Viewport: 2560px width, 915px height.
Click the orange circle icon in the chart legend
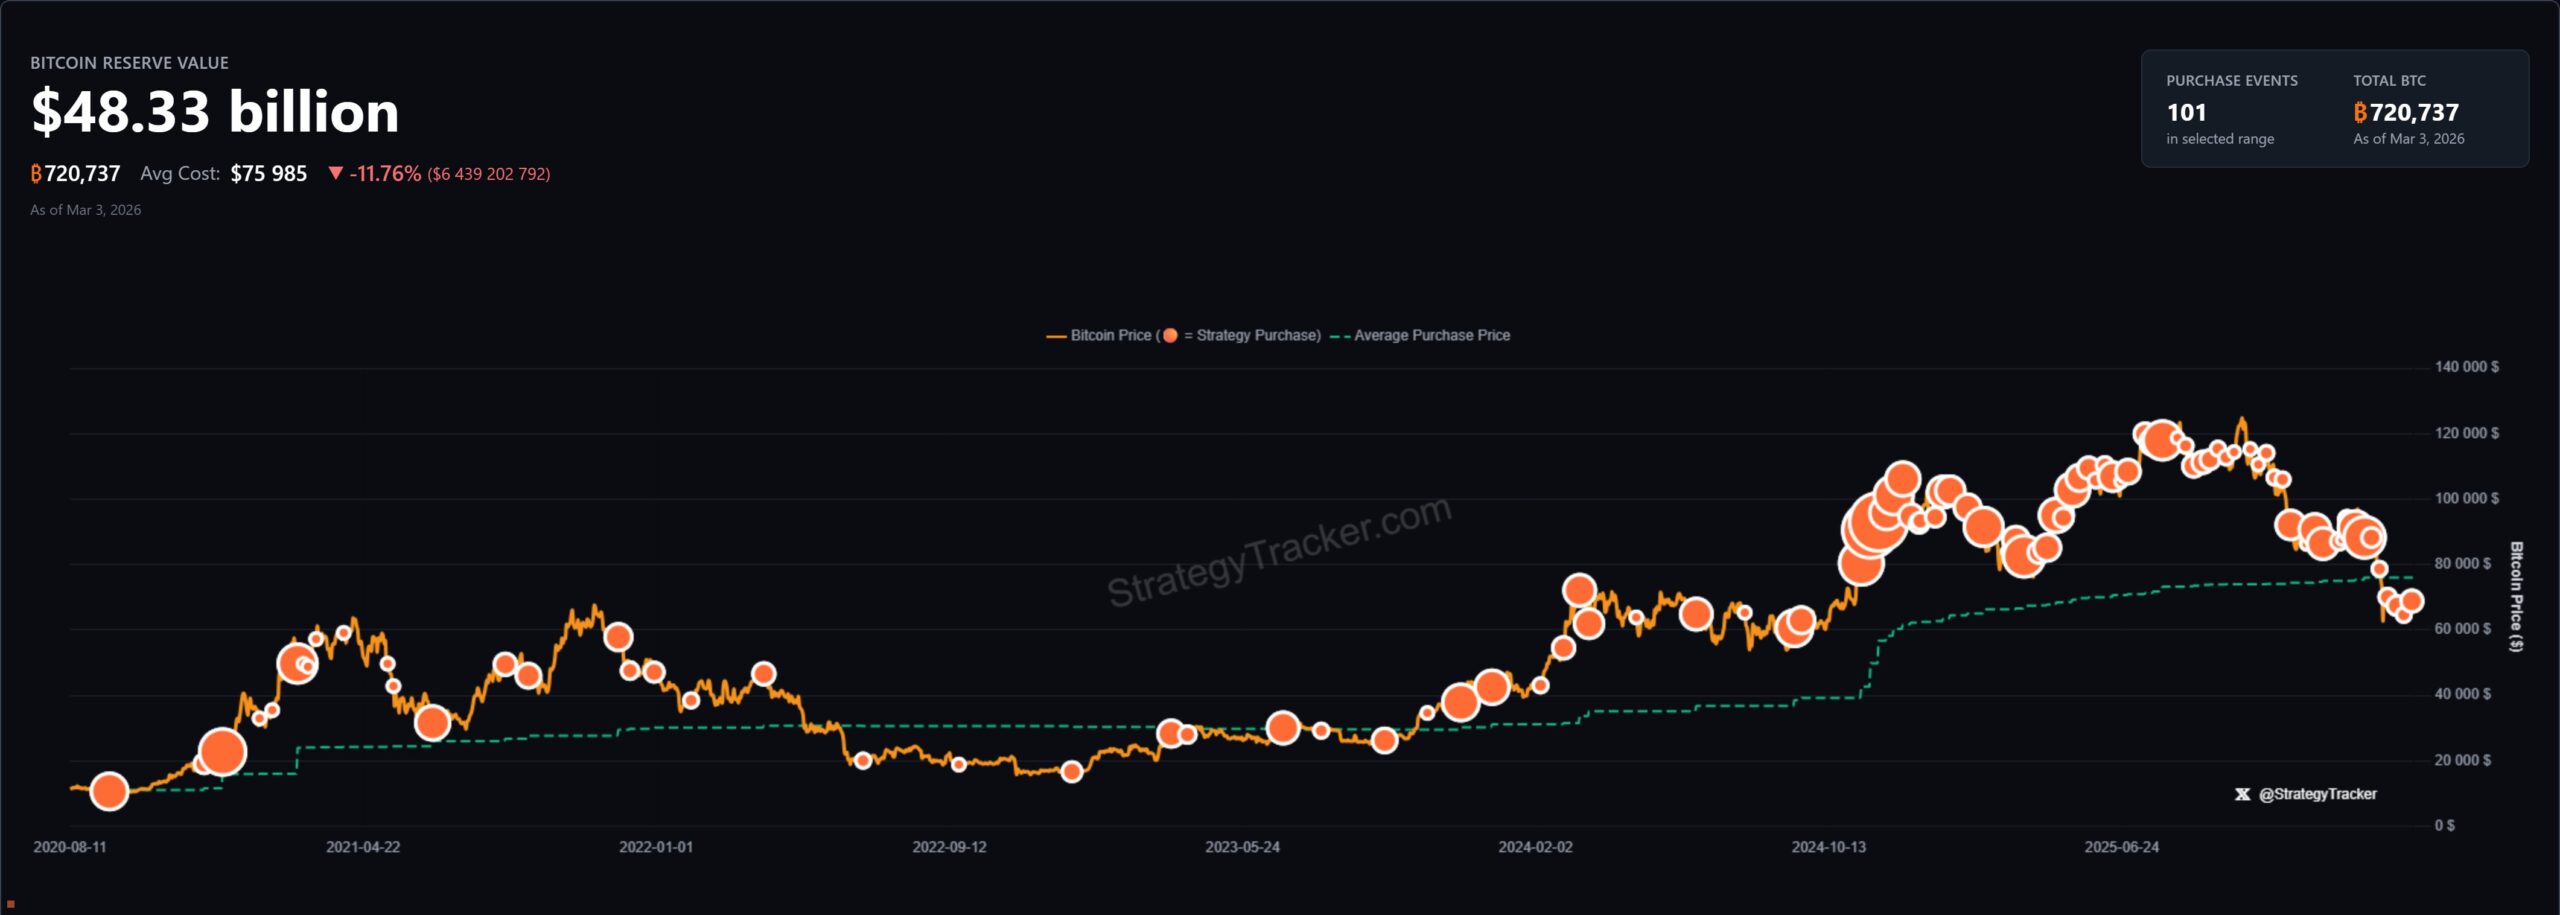point(1170,335)
